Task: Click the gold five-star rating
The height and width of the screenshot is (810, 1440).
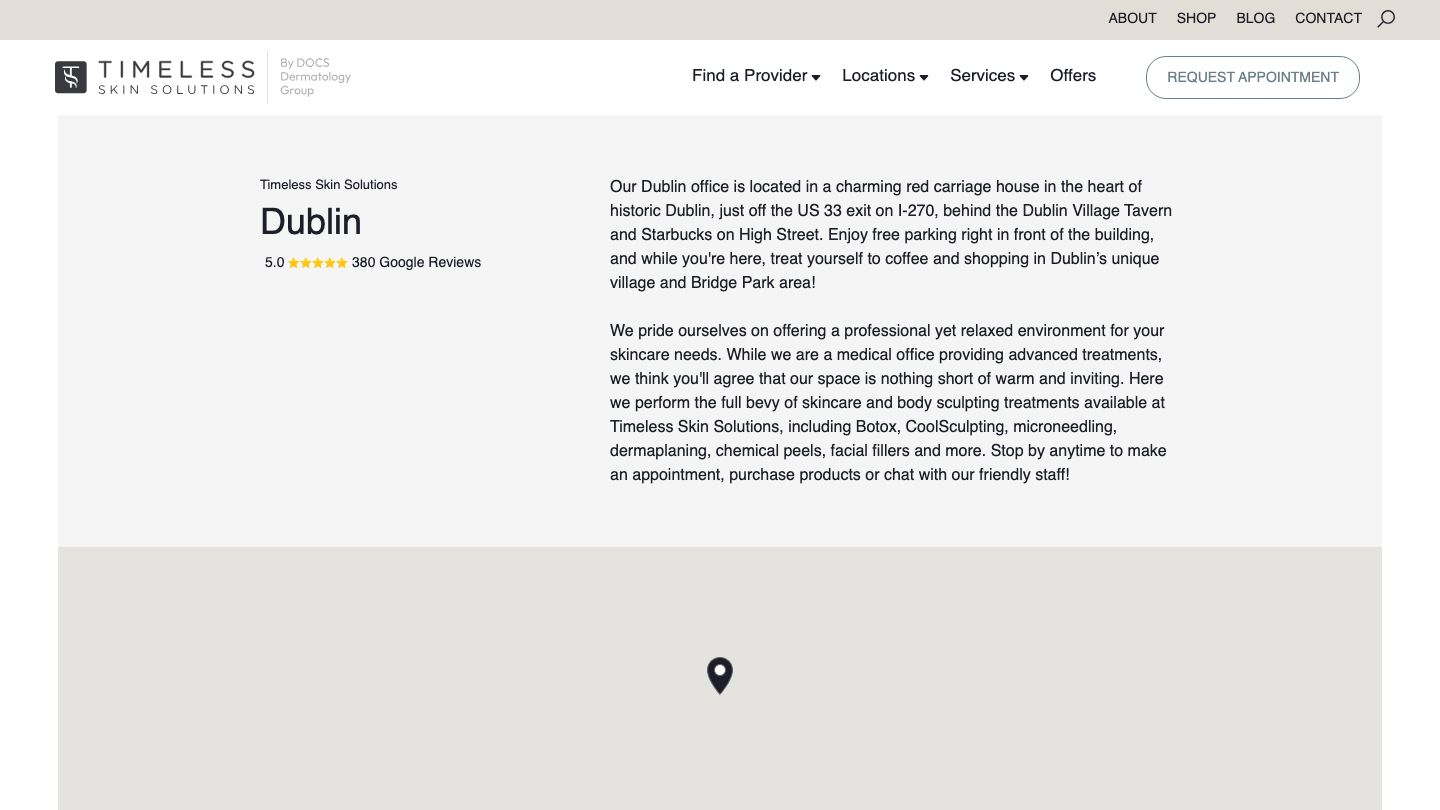Action: pos(318,263)
